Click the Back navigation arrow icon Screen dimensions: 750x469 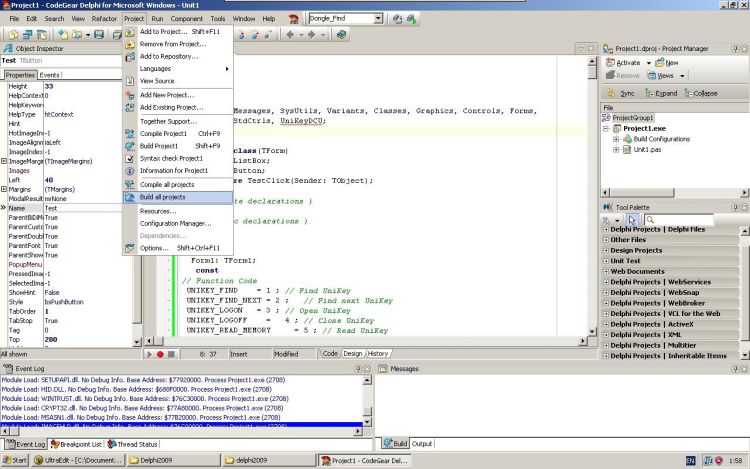[x=290, y=34]
